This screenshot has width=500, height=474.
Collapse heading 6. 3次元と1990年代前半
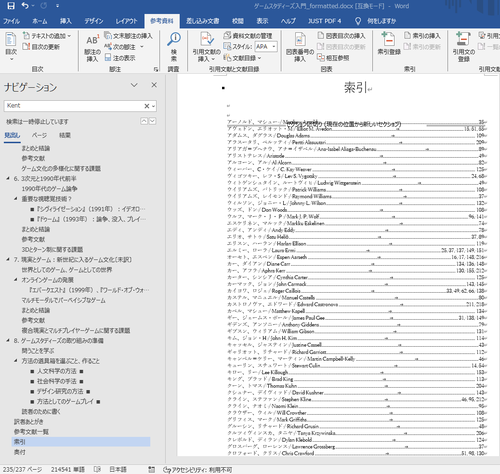click(x=8, y=178)
